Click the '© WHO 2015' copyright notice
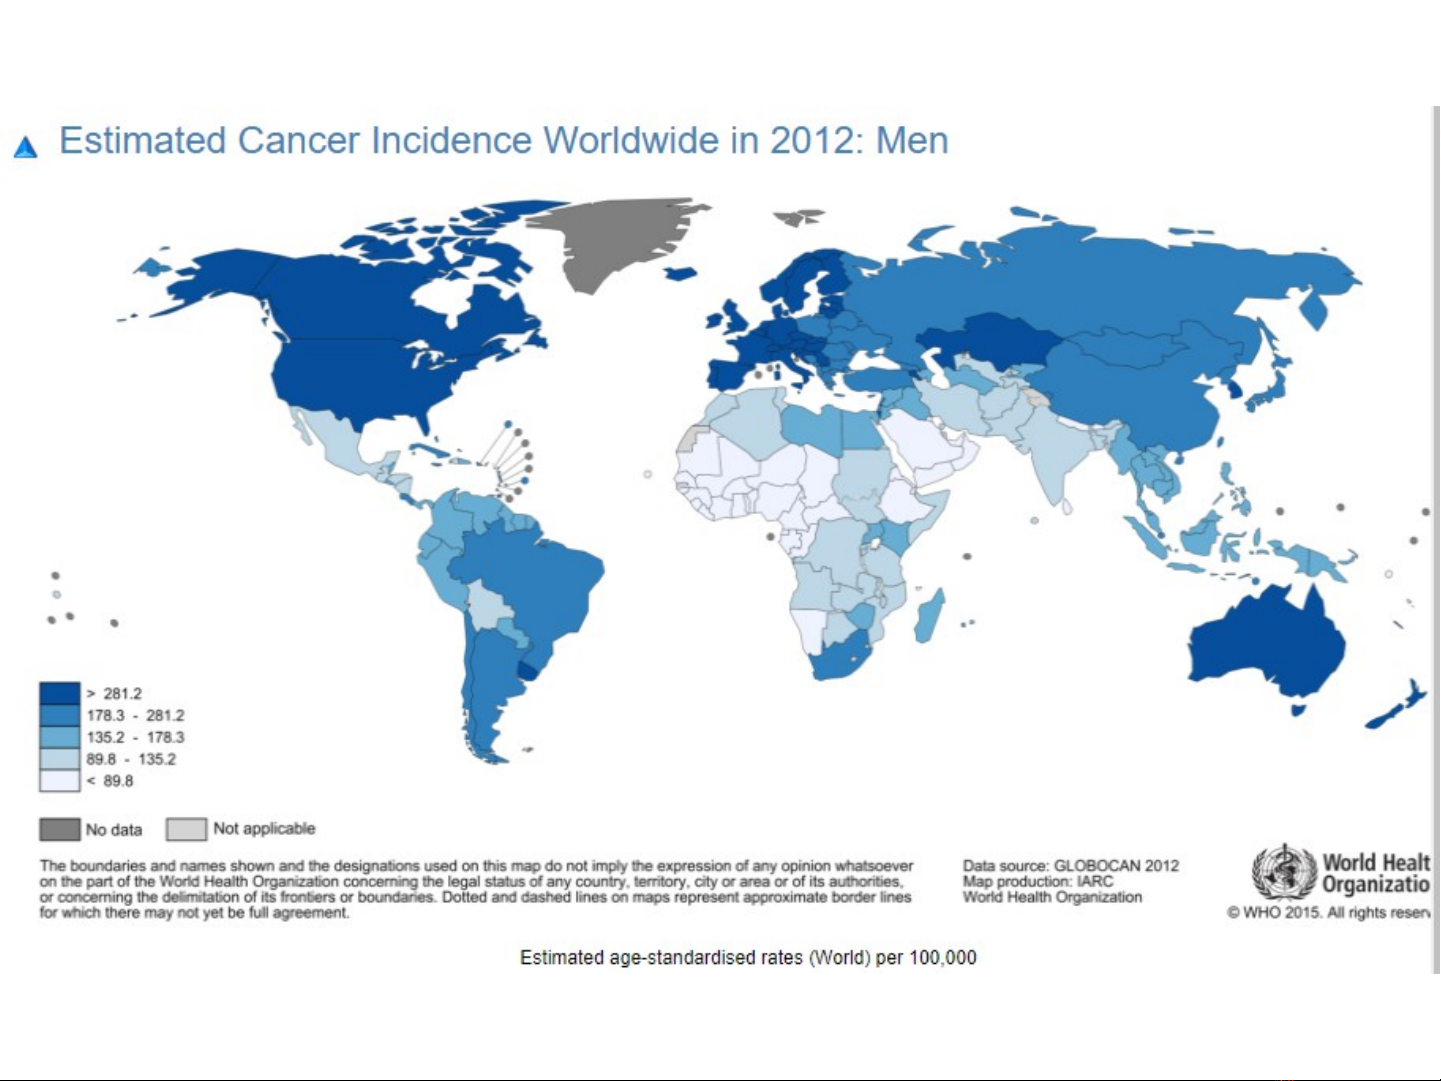The image size is (1441, 1081). 1328,913
